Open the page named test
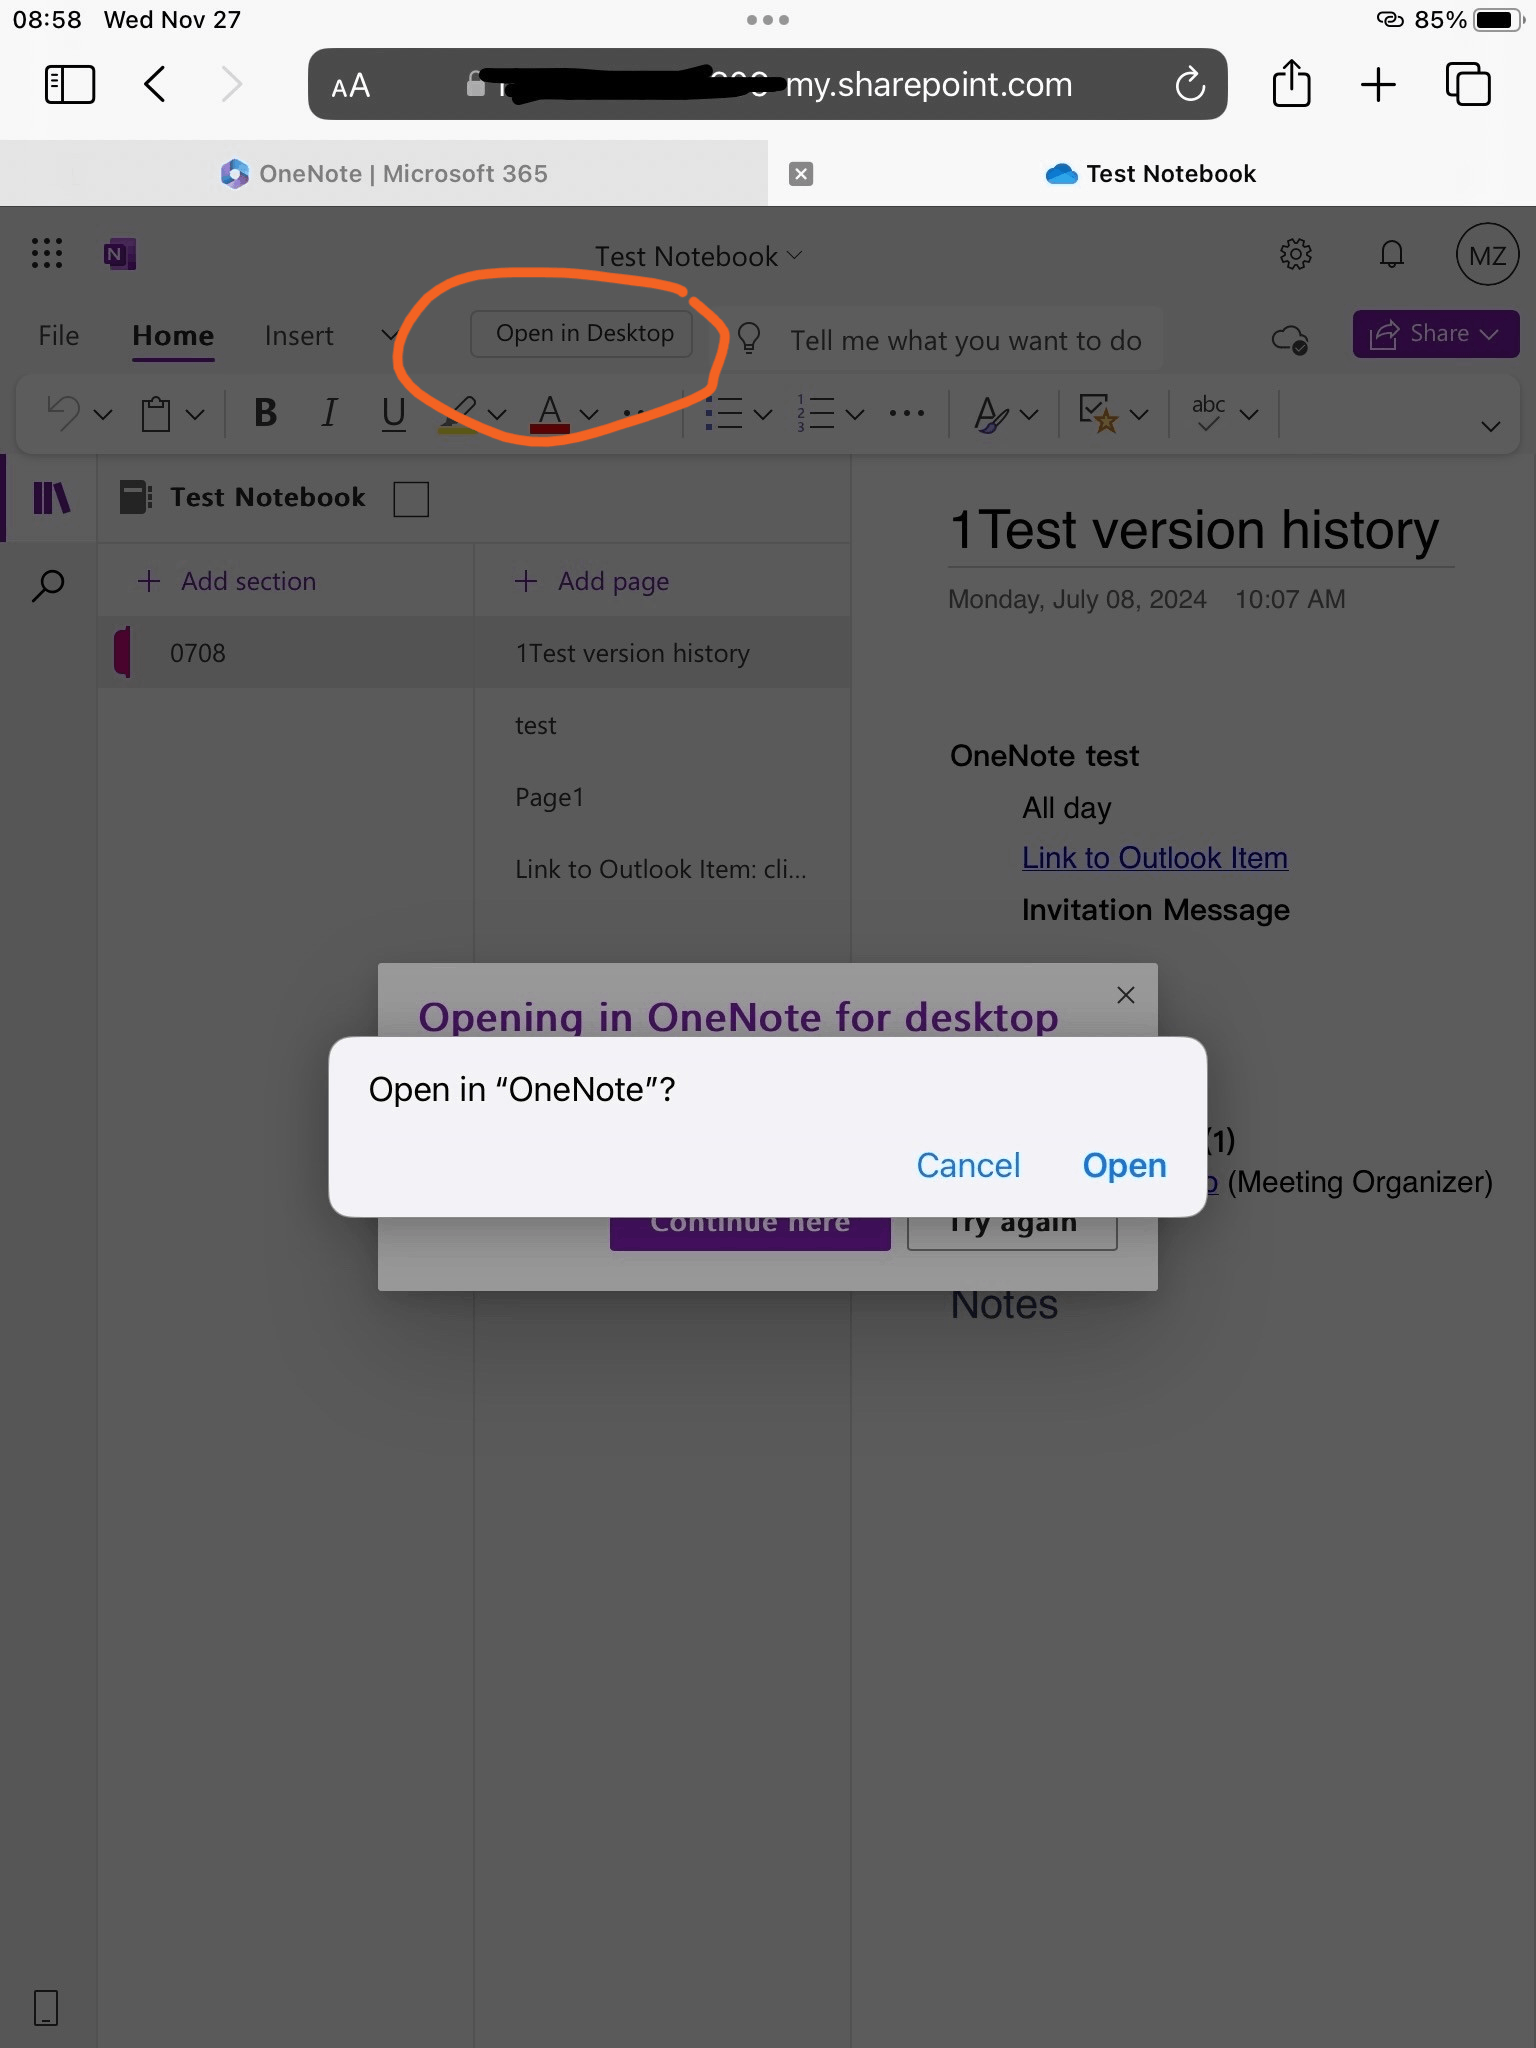 coord(663,725)
